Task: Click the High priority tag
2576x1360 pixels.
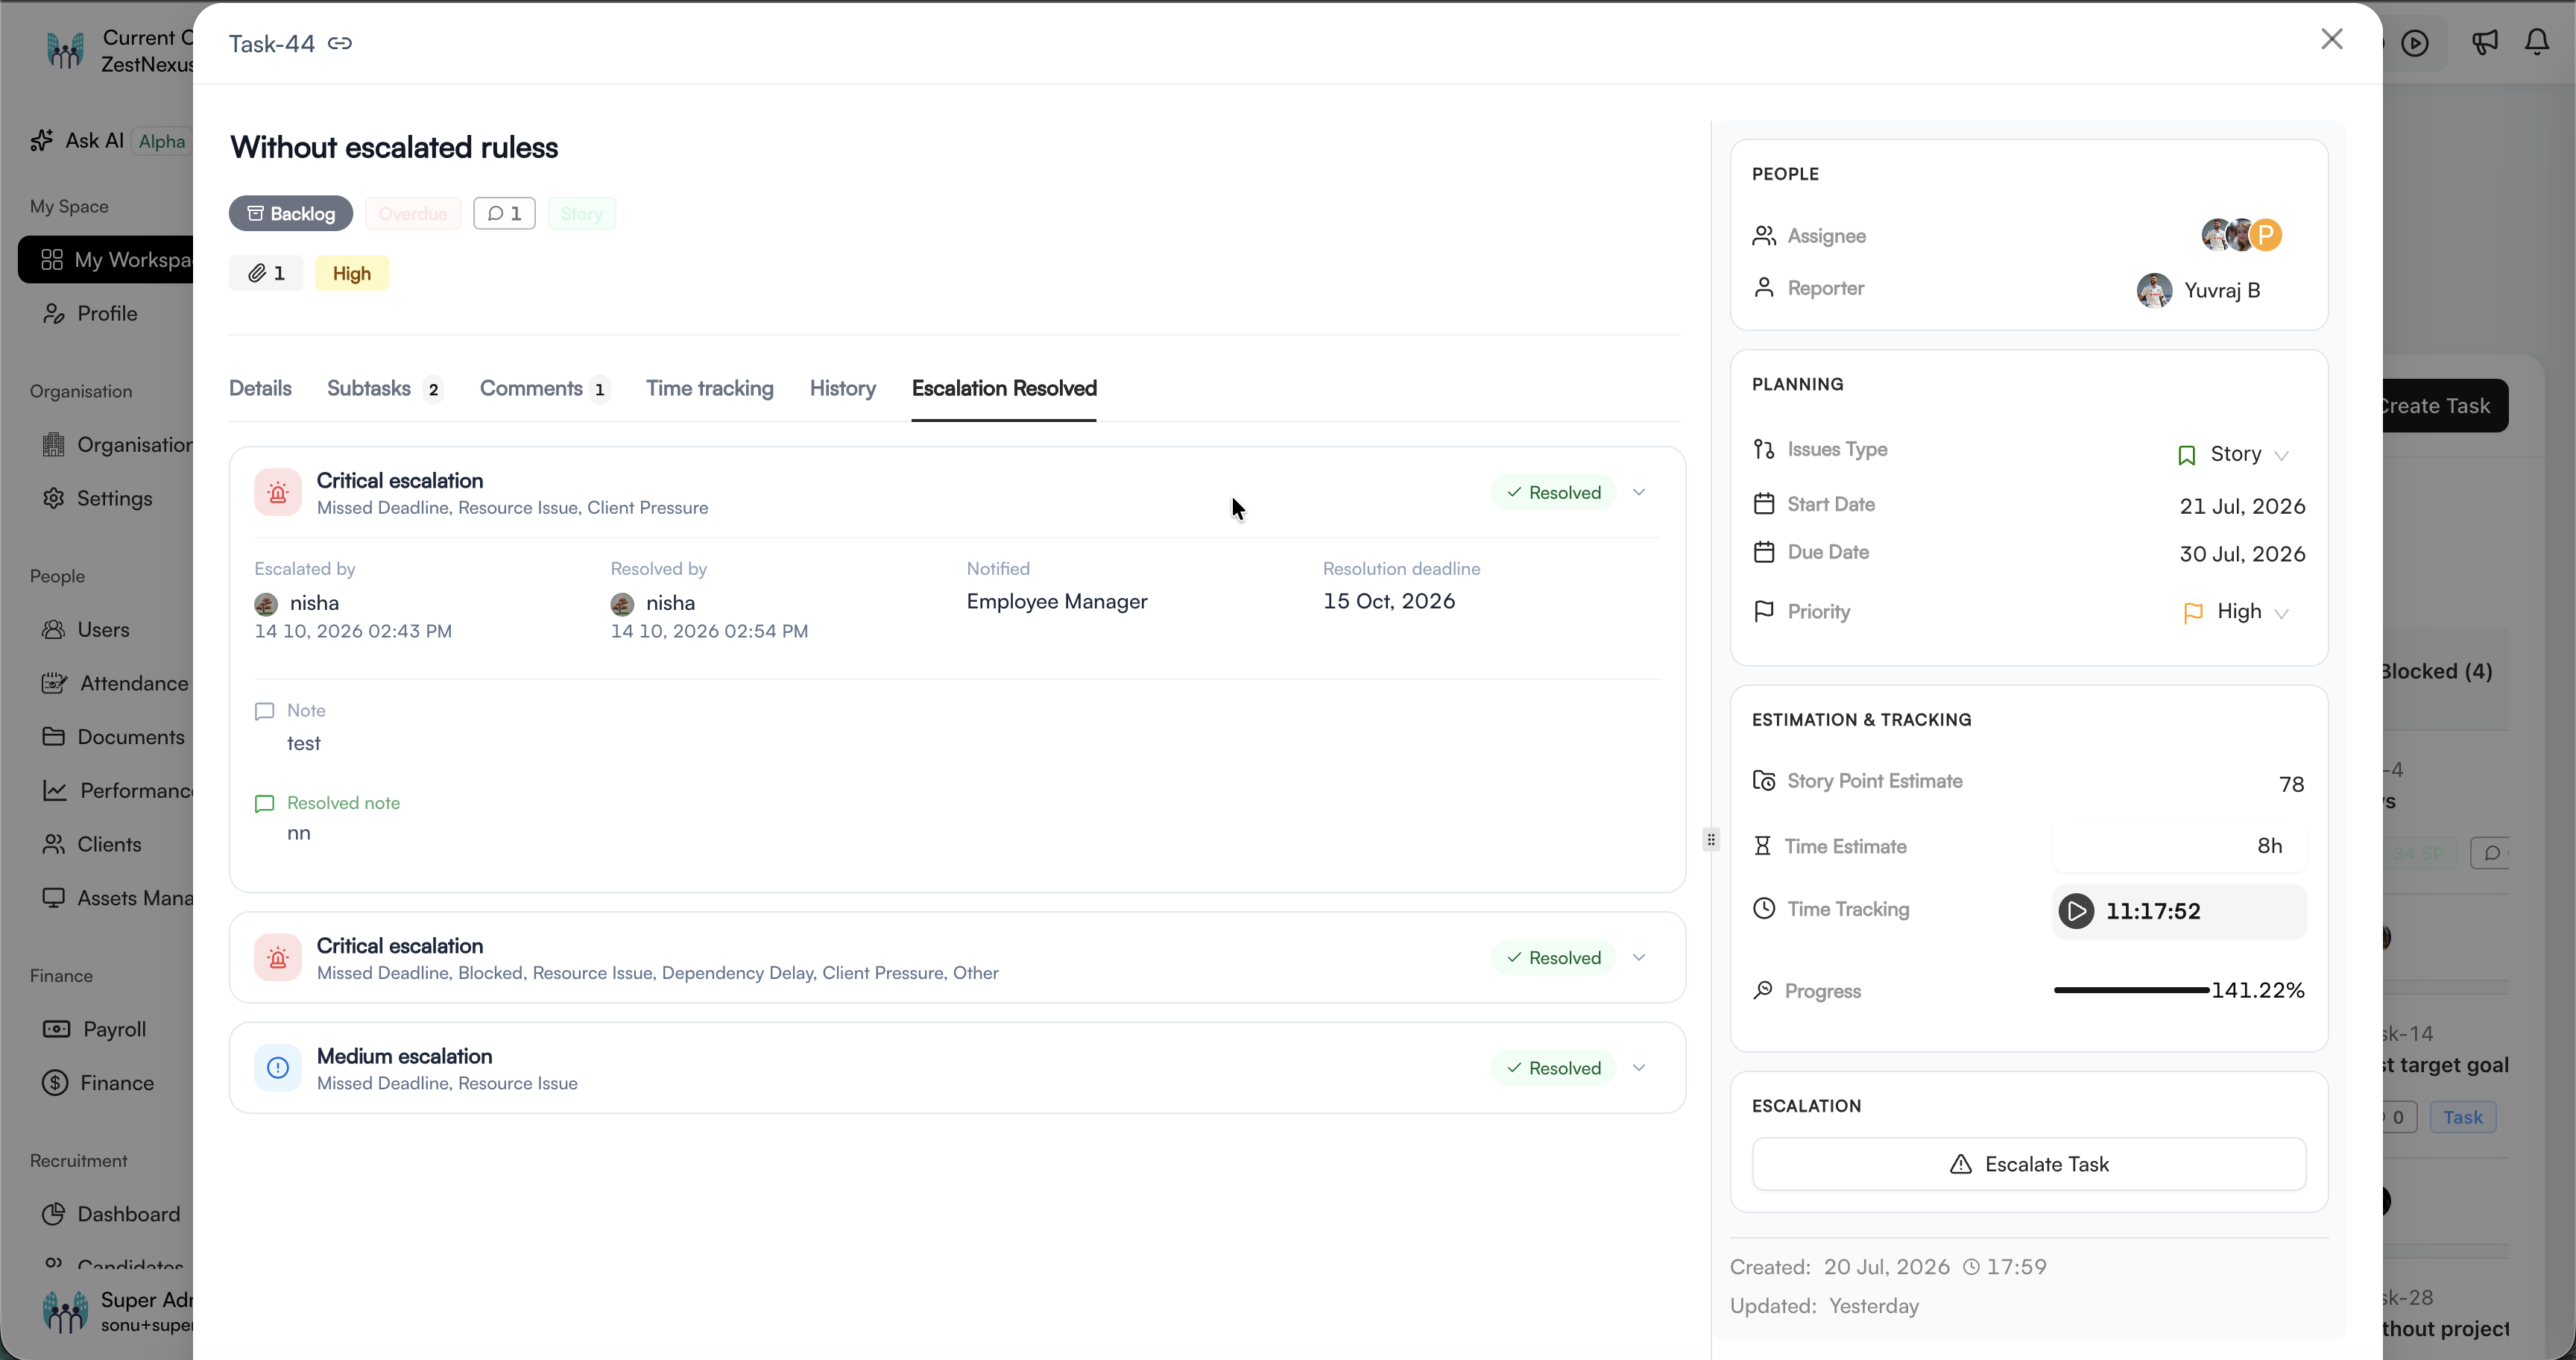Action: click(352, 273)
